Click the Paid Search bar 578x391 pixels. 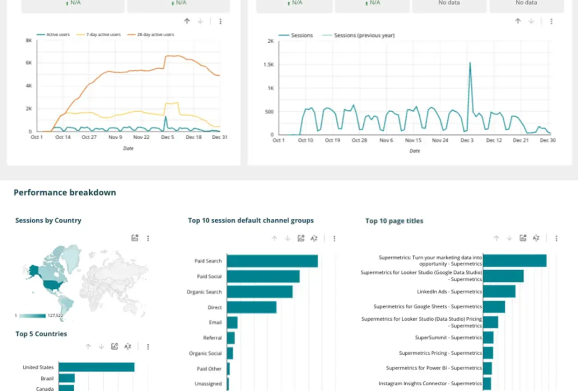tap(272, 261)
